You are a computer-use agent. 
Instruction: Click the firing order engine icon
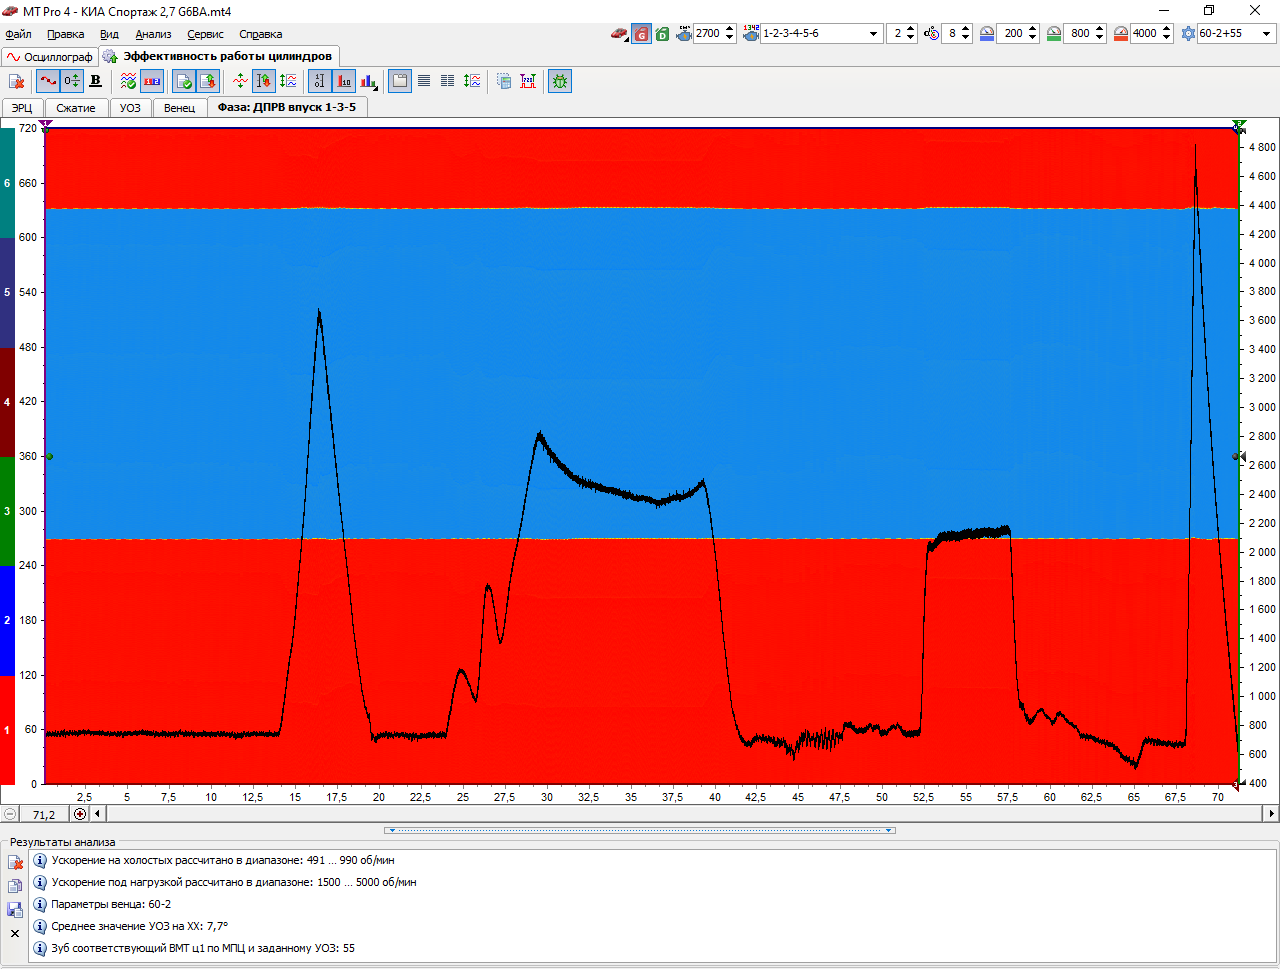[751, 33]
